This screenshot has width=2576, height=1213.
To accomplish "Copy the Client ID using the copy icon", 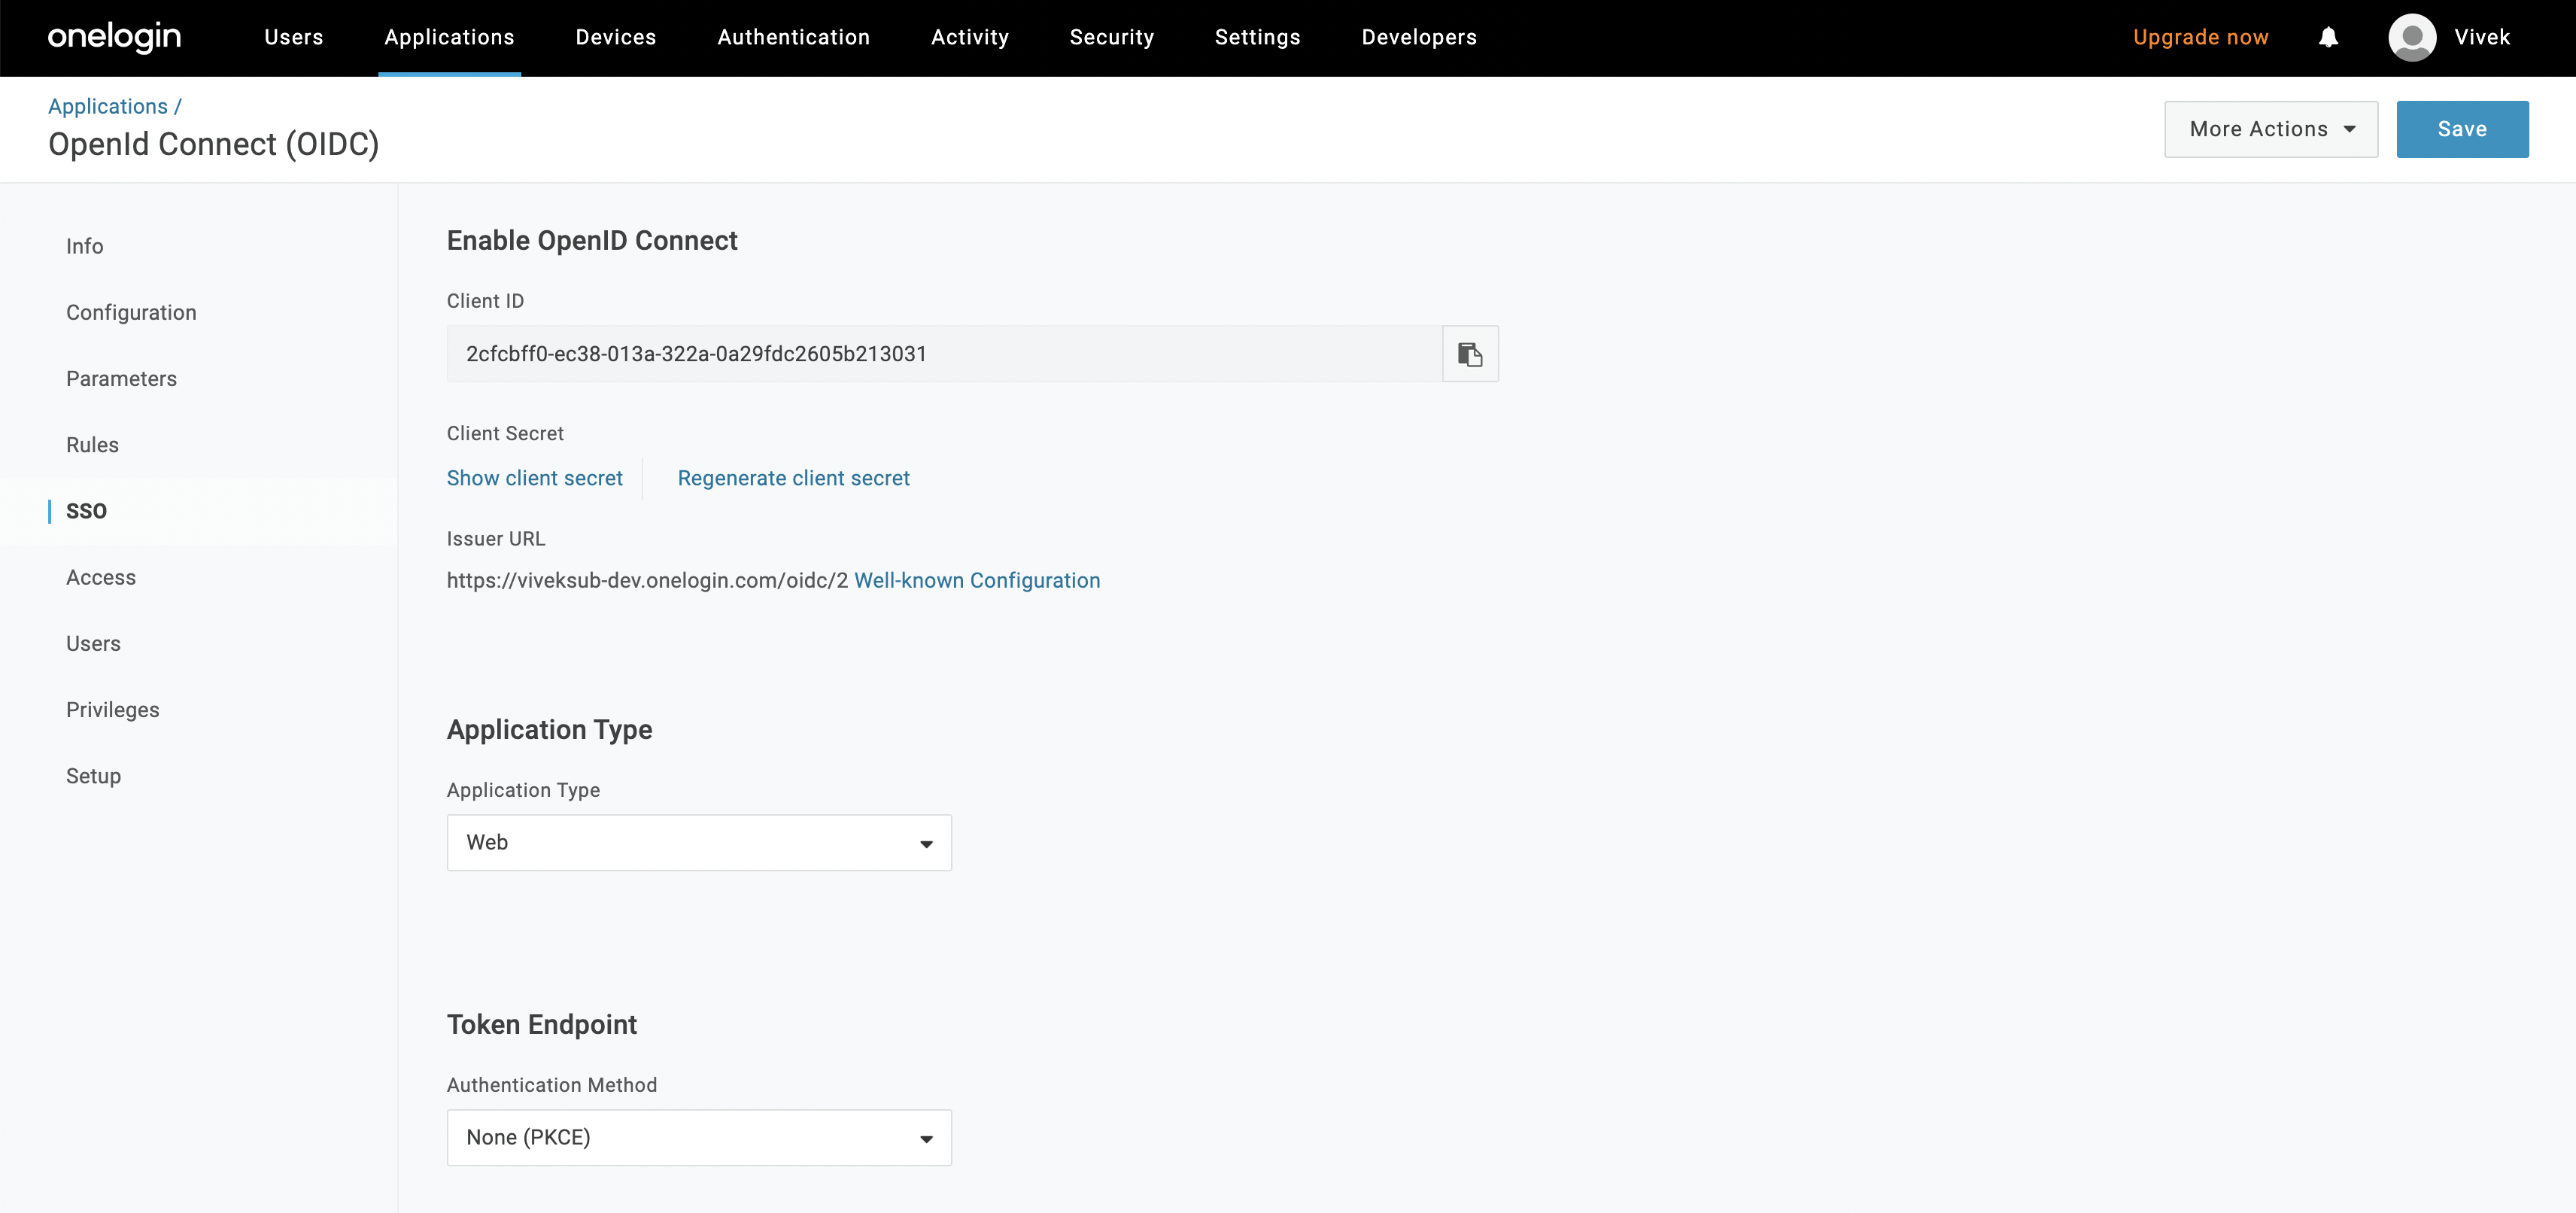I will coord(1470,353).
